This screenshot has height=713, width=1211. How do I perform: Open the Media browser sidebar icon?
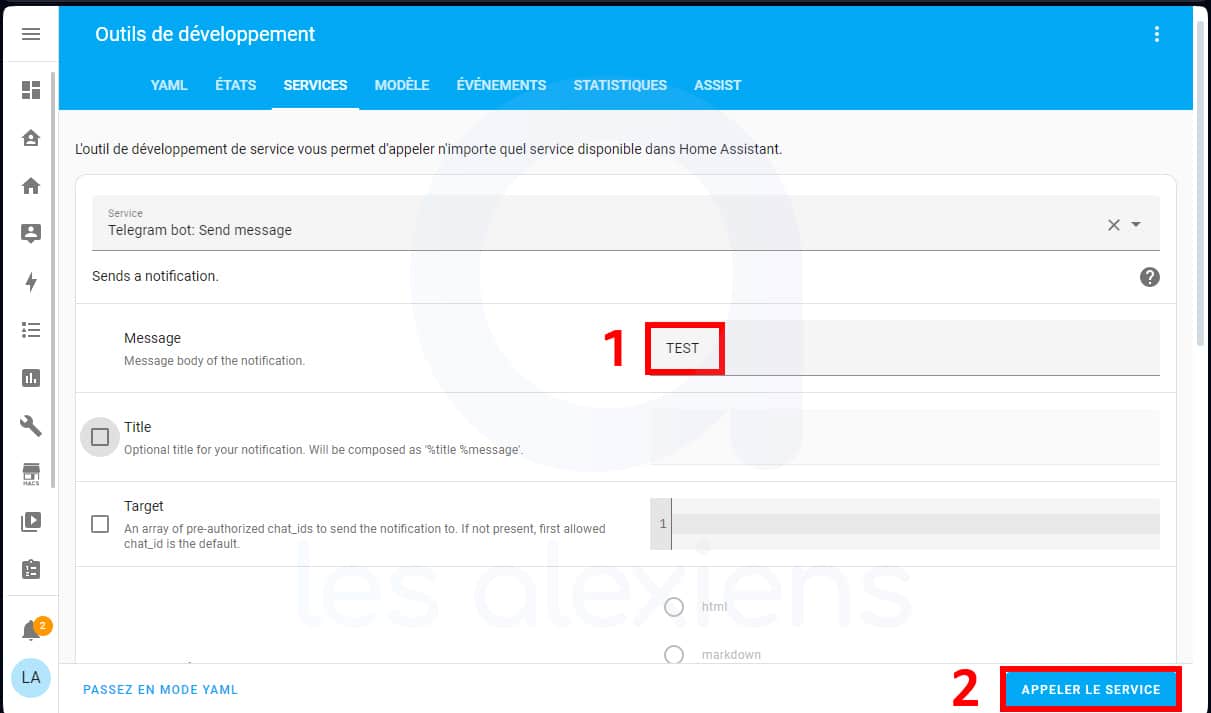coord(31,521)
